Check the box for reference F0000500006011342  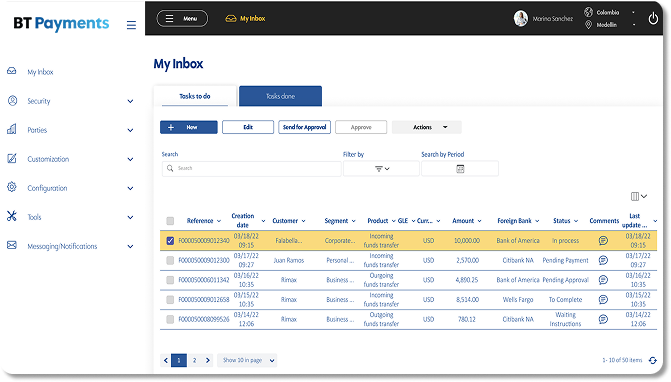click(x=170, y=280)
